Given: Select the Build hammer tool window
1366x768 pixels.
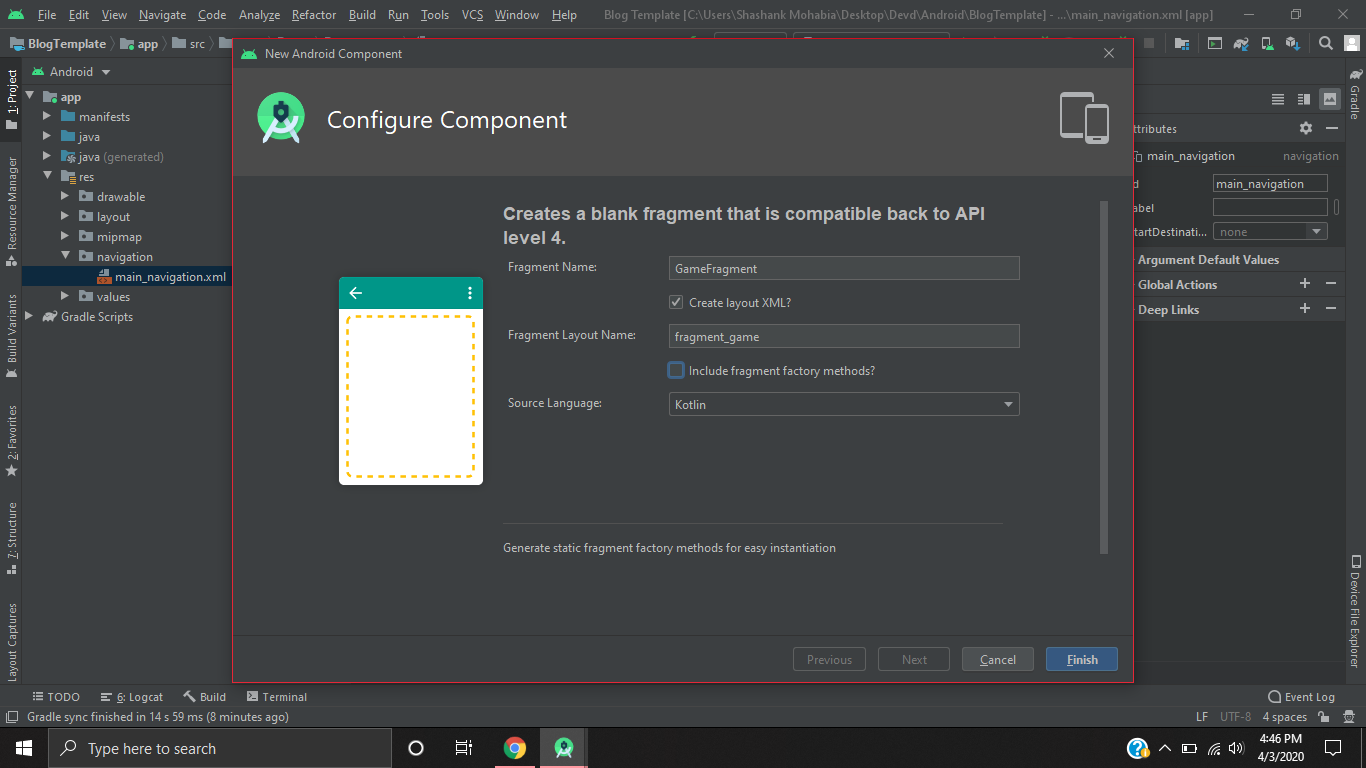Looking at the screenshot, I should [x=204, y=696].
